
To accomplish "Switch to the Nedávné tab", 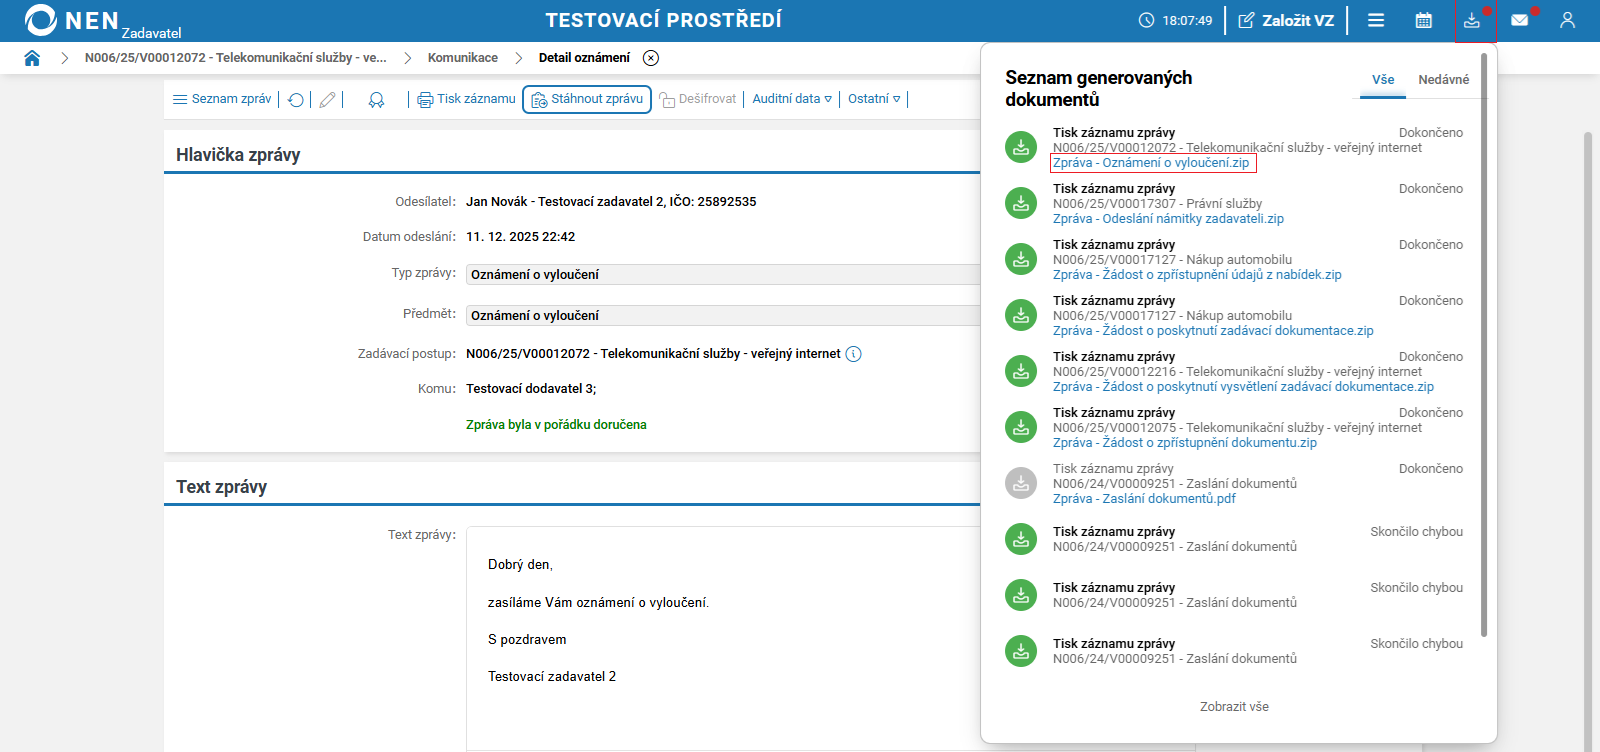I will (x=1443, y=80).
